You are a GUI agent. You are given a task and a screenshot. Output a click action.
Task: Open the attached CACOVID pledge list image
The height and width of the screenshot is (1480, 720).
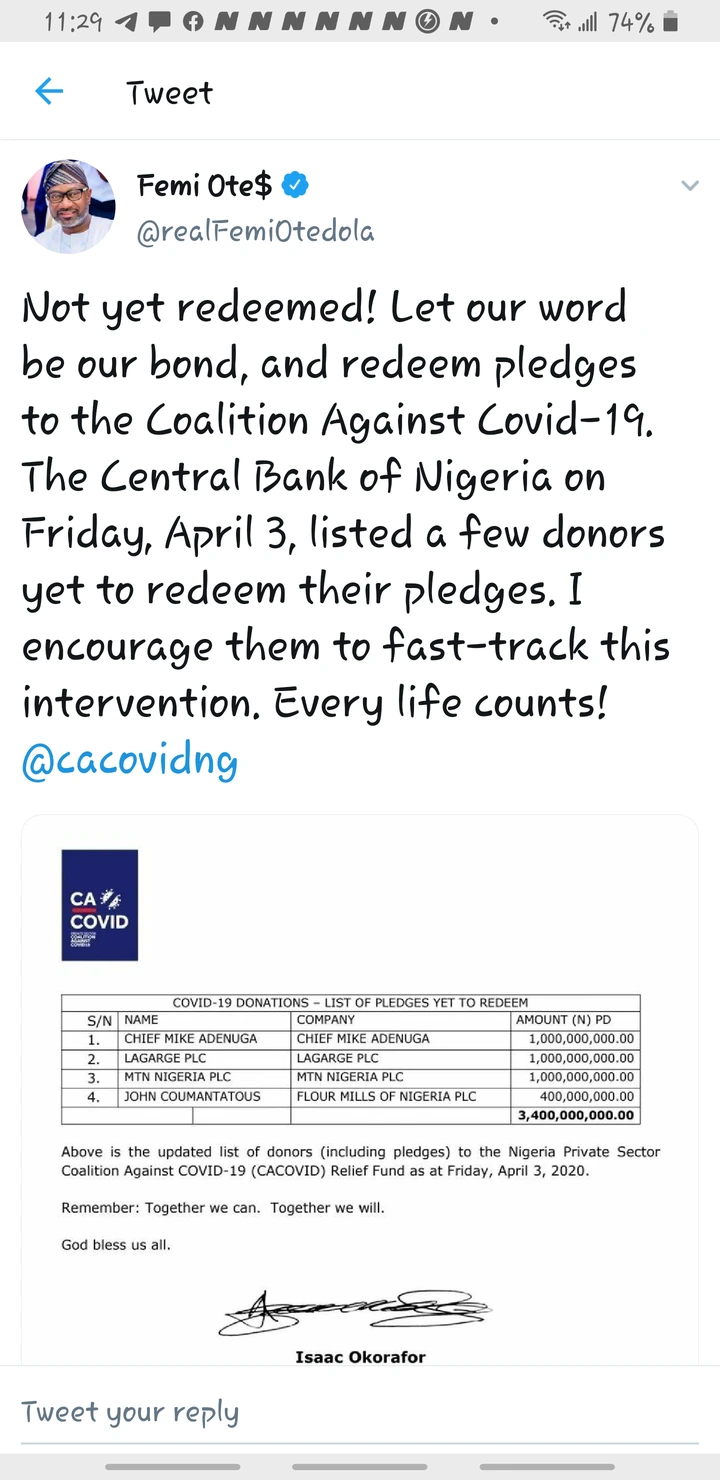click(360, 1090)
